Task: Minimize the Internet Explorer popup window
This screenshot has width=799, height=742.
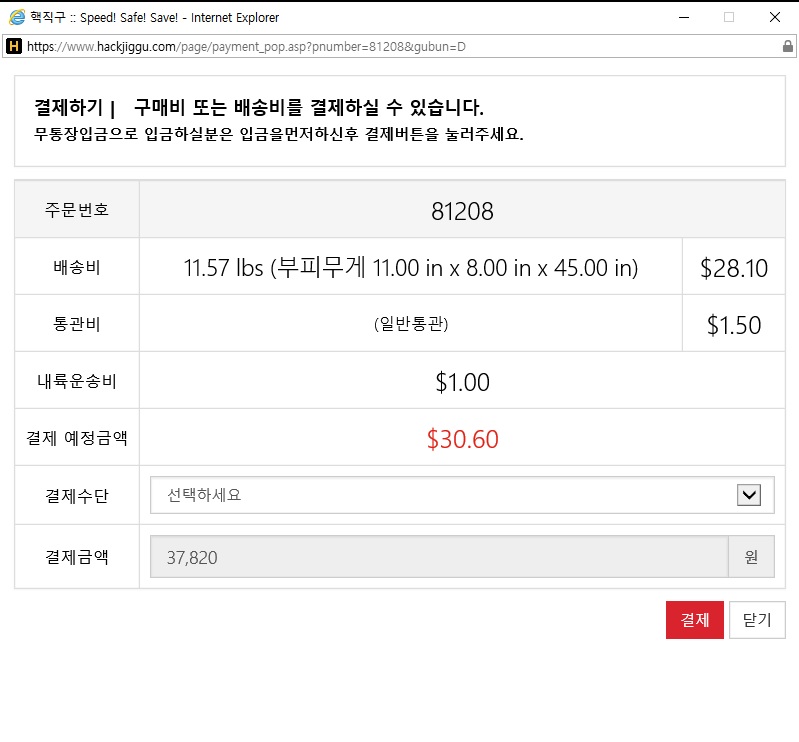Action: point(683,17)
